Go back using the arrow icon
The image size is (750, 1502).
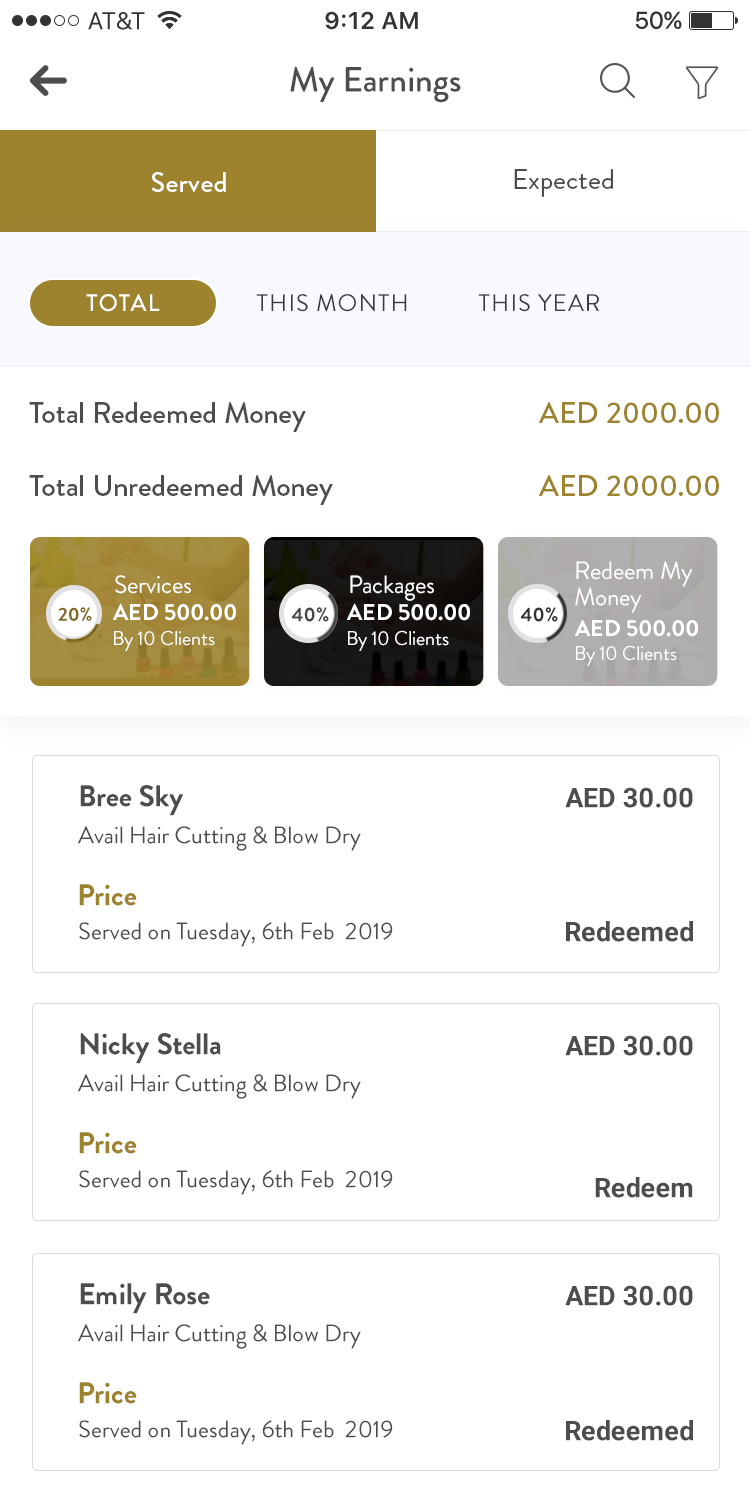(x=48, y=81)
